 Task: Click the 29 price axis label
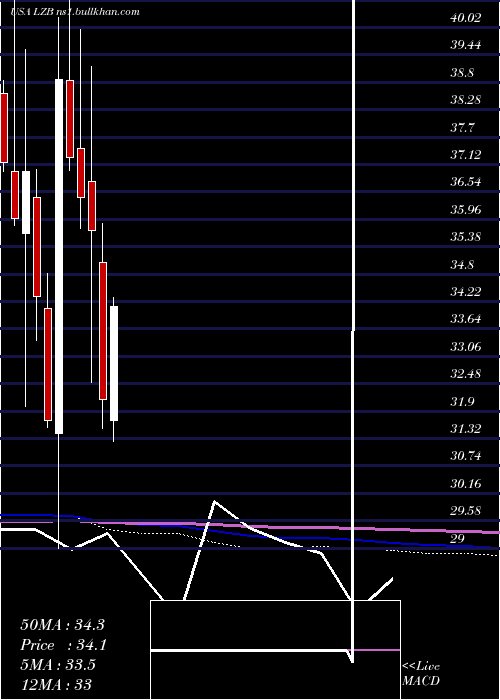tap(458, 539)
